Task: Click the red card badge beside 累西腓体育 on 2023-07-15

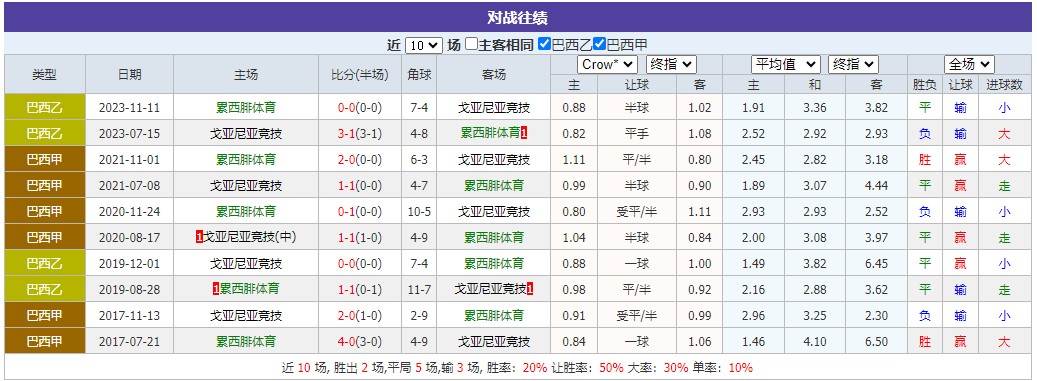Action: tap(524, 134)
